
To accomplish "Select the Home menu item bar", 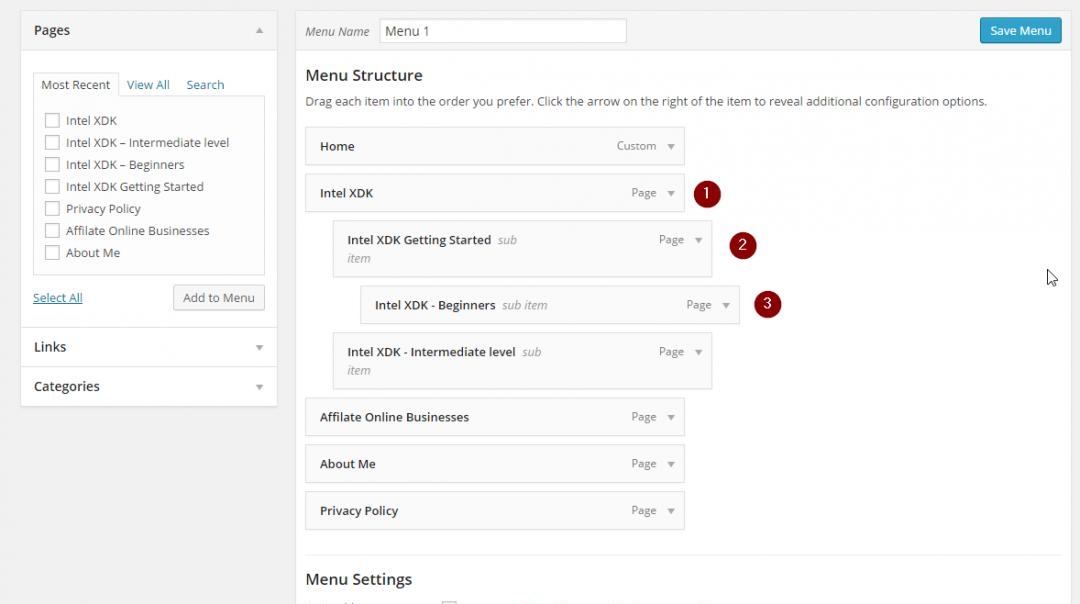I will click(495, 146).
